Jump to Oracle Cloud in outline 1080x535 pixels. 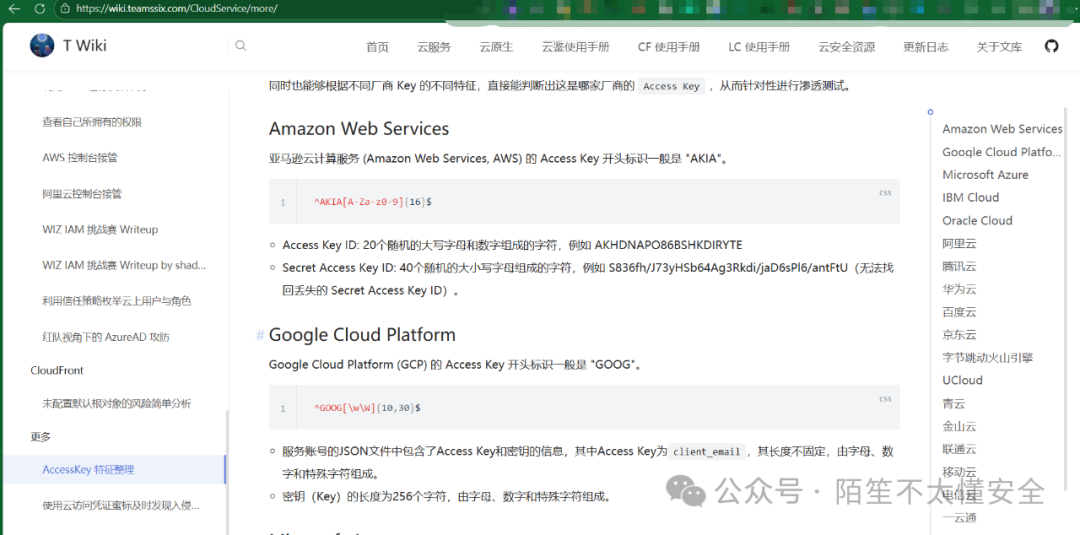click(x=977, y=220)
